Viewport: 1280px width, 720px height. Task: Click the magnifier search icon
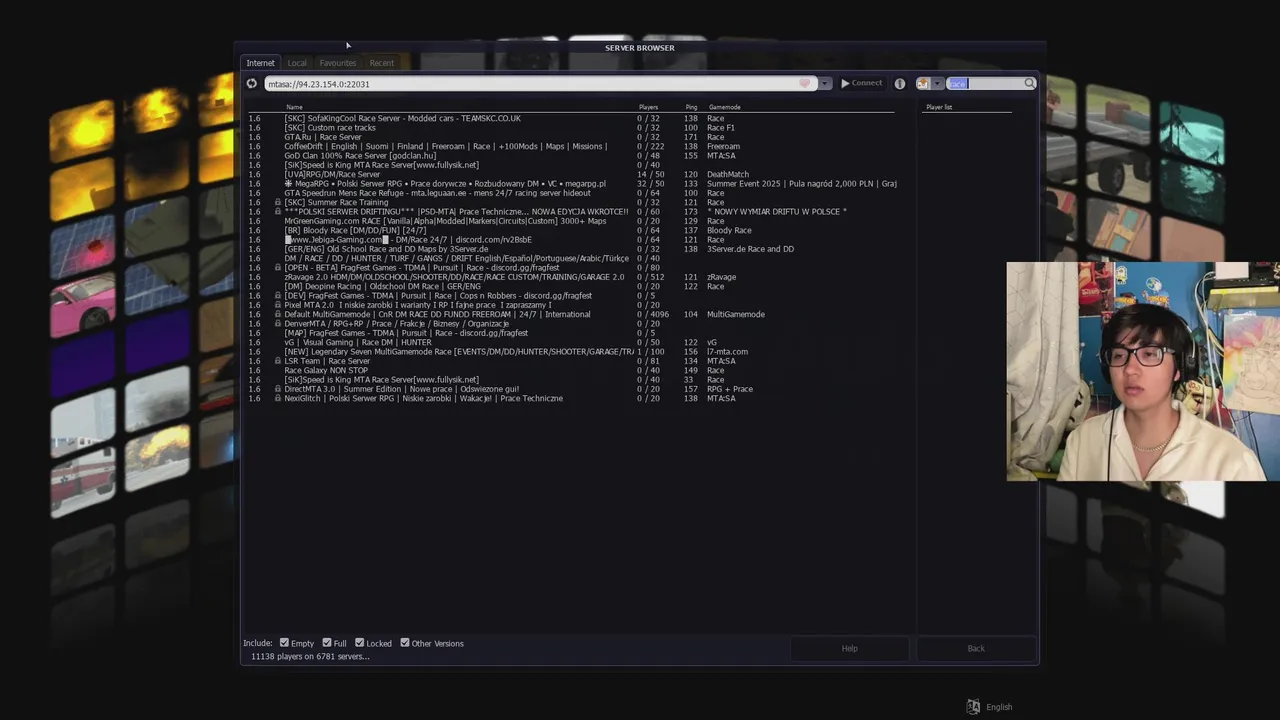pyautogui.click(x=1029, y=84)
